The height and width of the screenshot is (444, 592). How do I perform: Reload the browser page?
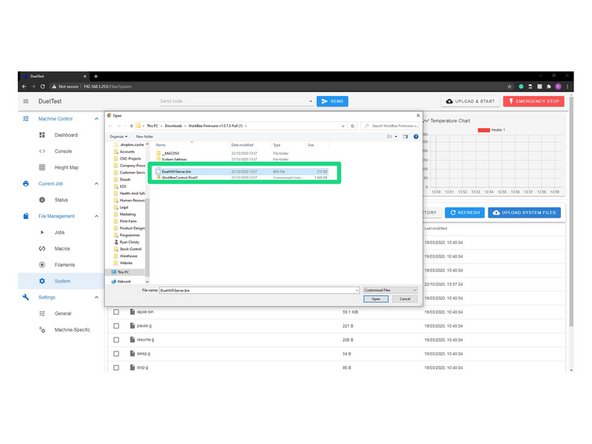coord(43,86)
